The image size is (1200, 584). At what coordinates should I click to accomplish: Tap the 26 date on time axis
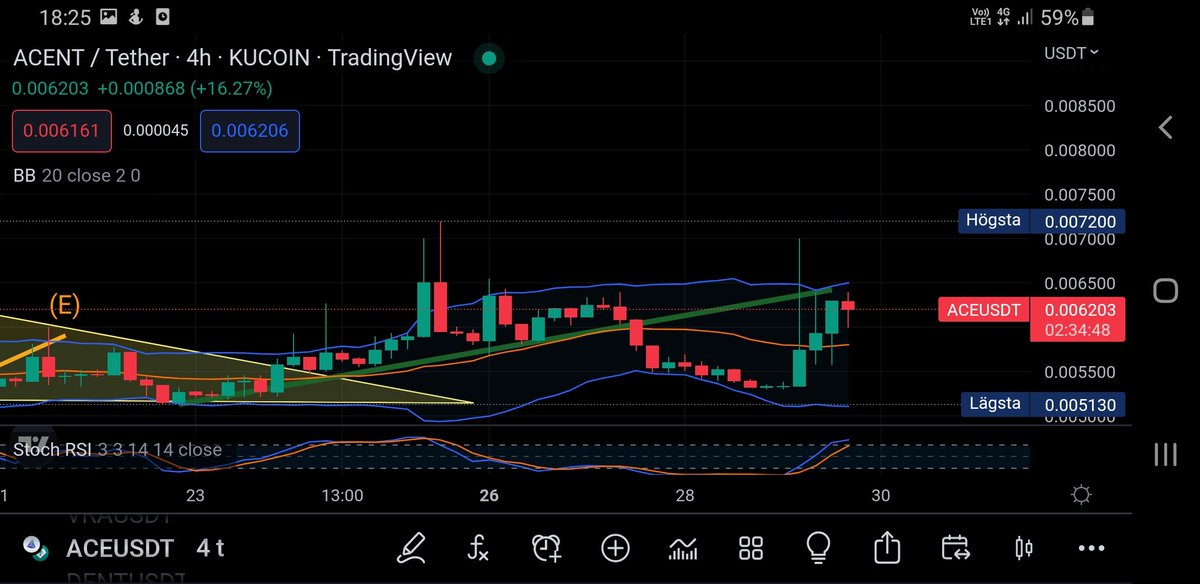point(489,495)
